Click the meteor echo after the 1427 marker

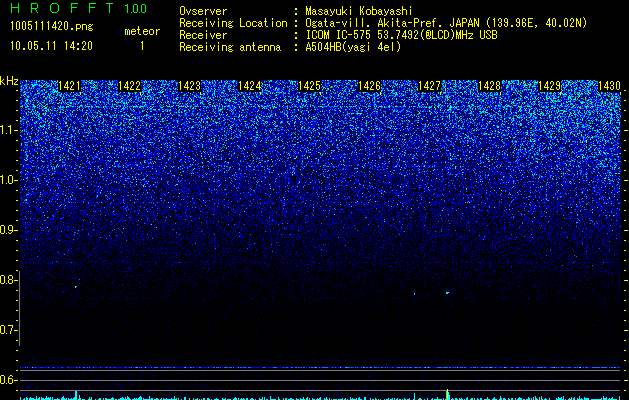[447, 293]
